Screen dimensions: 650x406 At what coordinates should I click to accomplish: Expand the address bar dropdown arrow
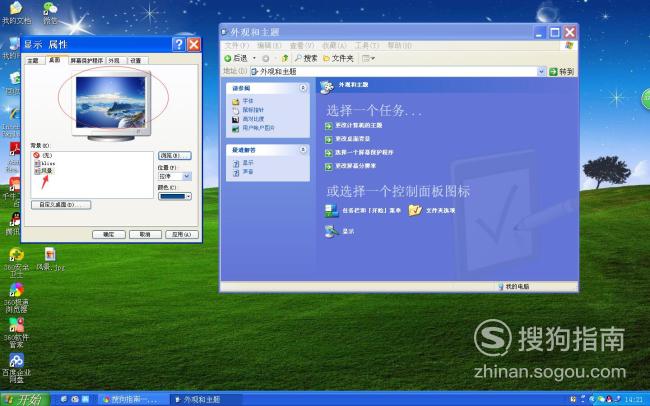pos(541,71)
